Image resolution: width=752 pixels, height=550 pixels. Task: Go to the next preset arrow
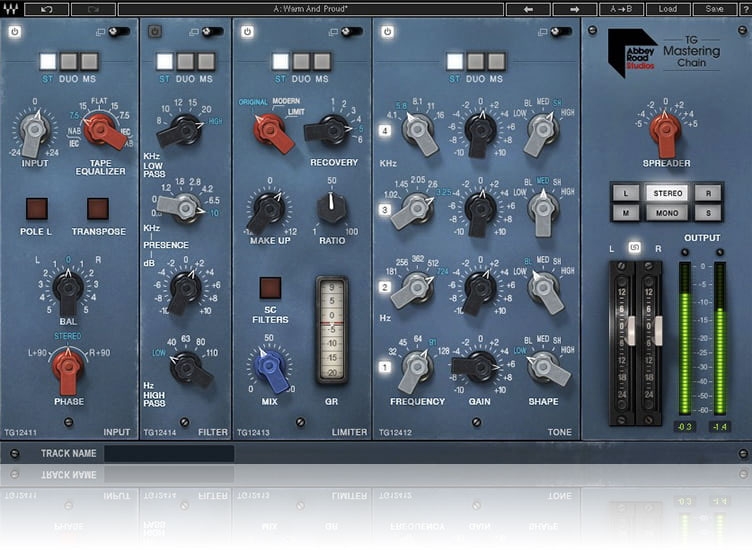coord(575,9)
